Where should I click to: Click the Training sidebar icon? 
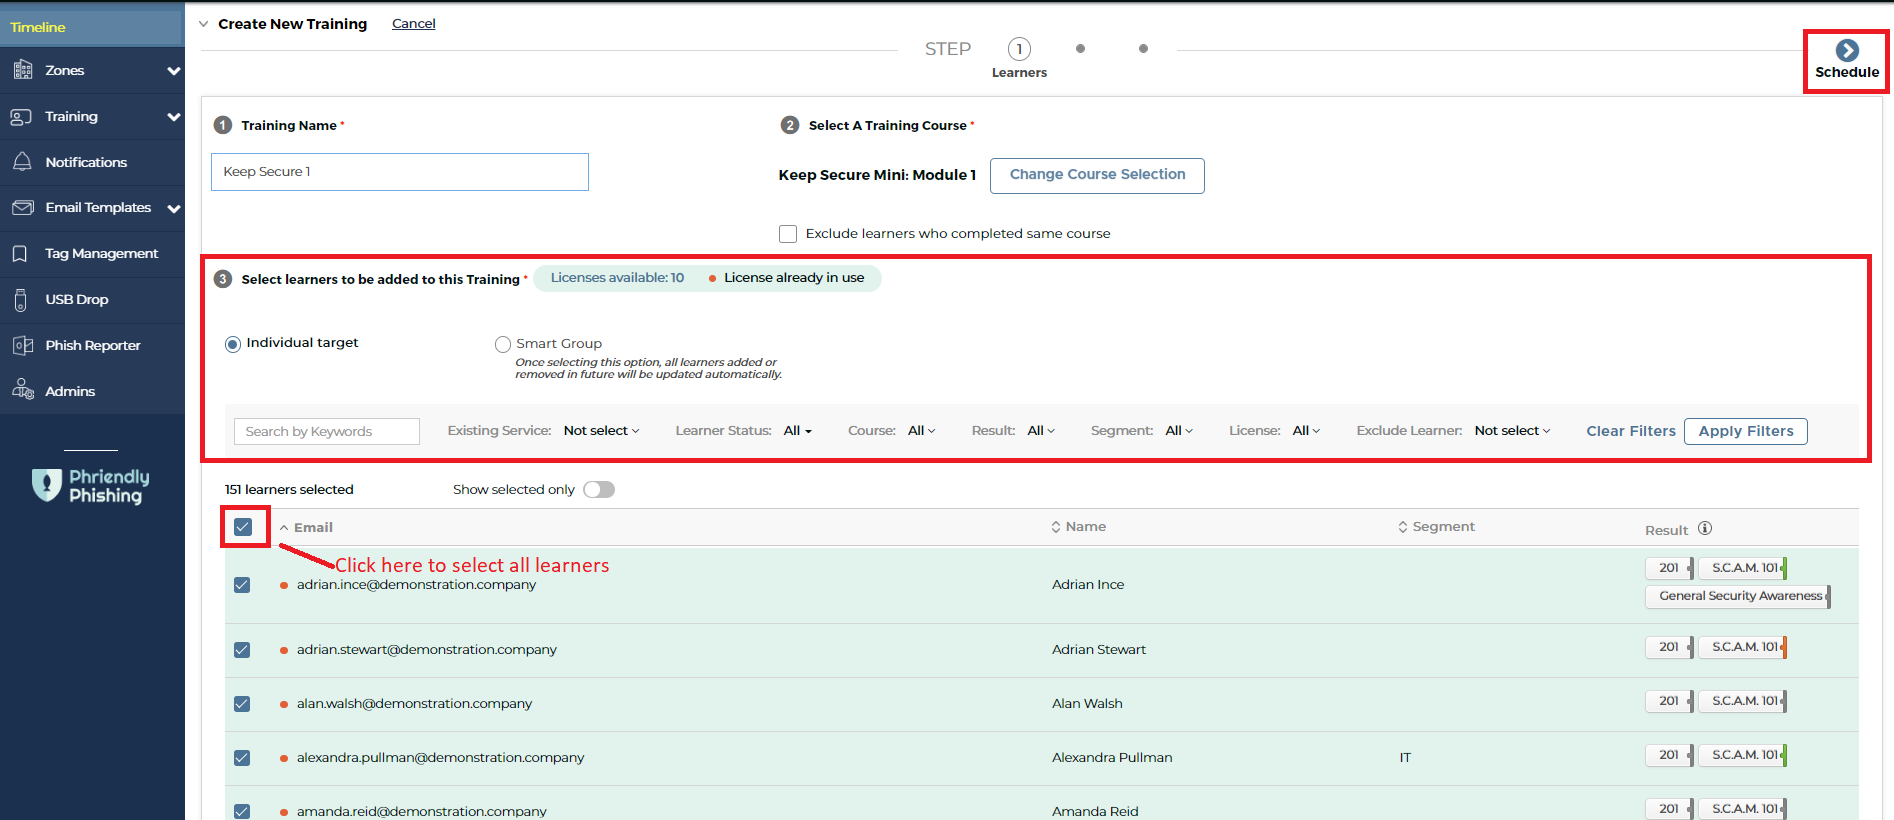point(21,117)
